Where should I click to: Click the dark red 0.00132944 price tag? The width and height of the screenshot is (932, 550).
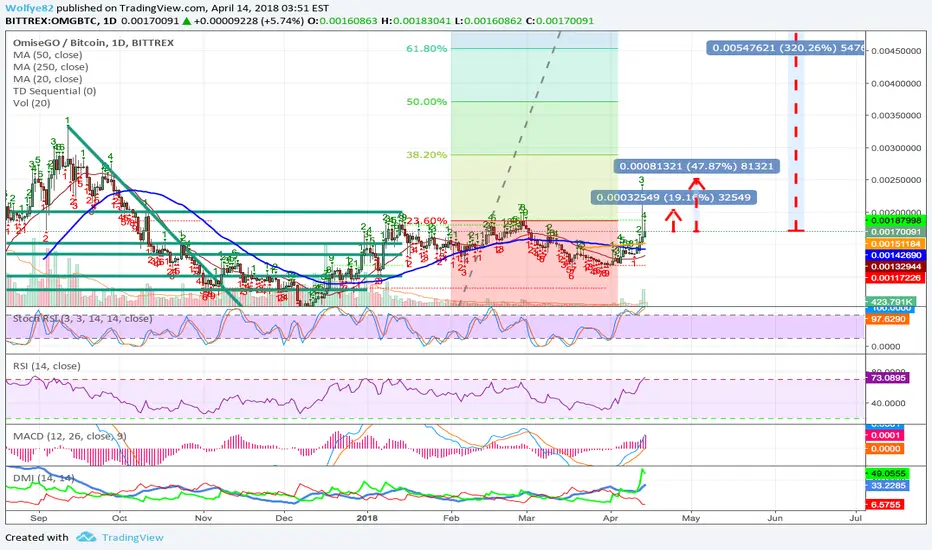896,266
